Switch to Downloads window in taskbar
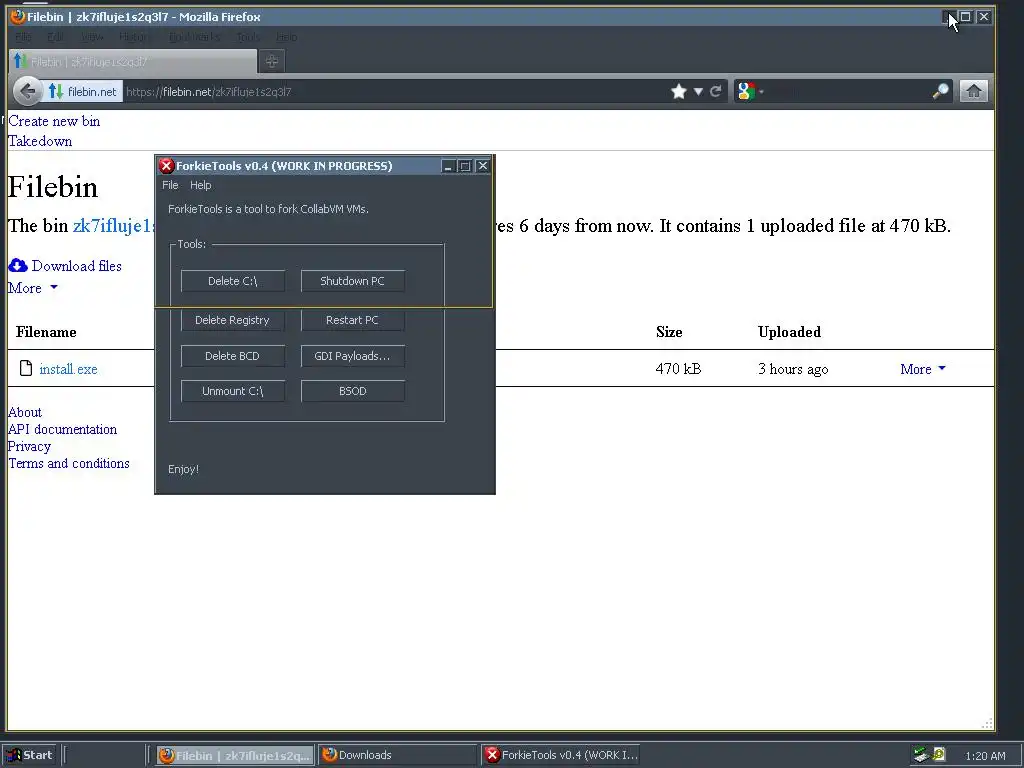 397,755
